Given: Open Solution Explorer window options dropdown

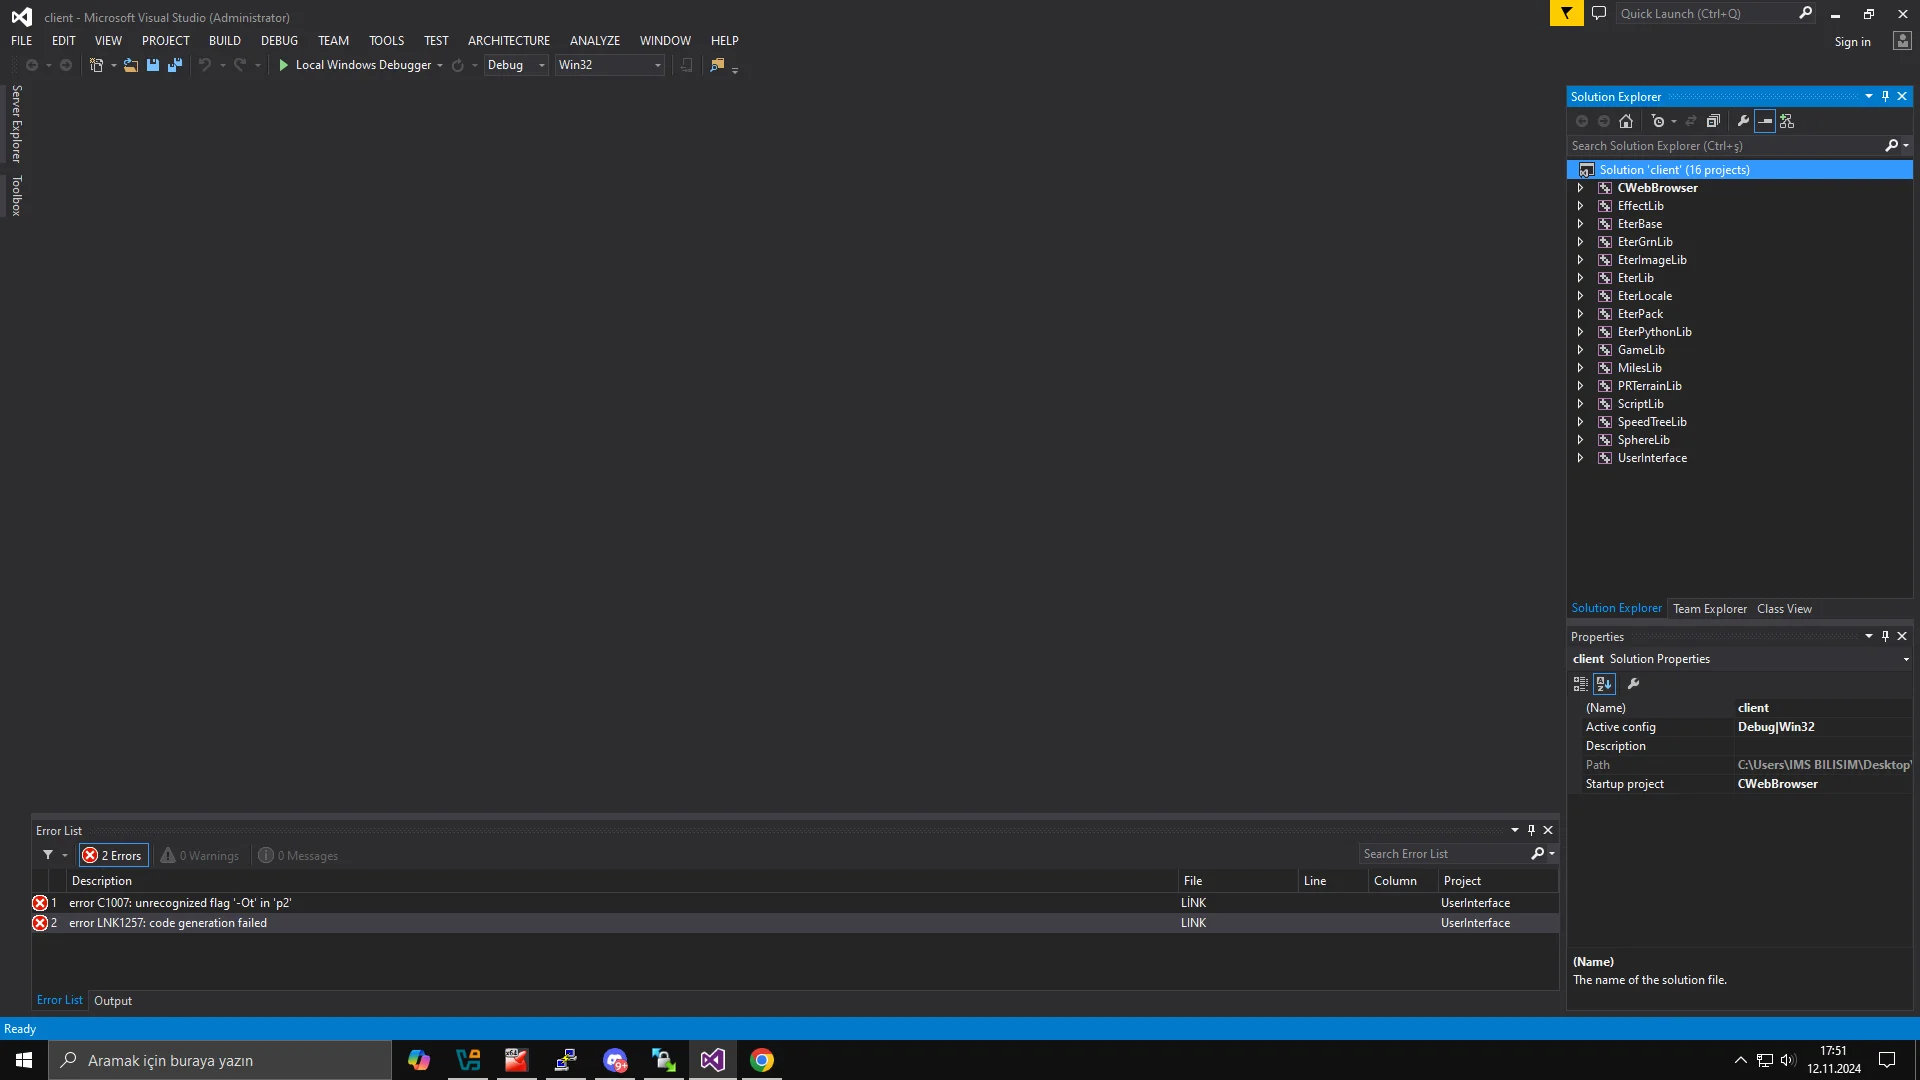Looking at the screenshot, I should tap(1868, 97).
